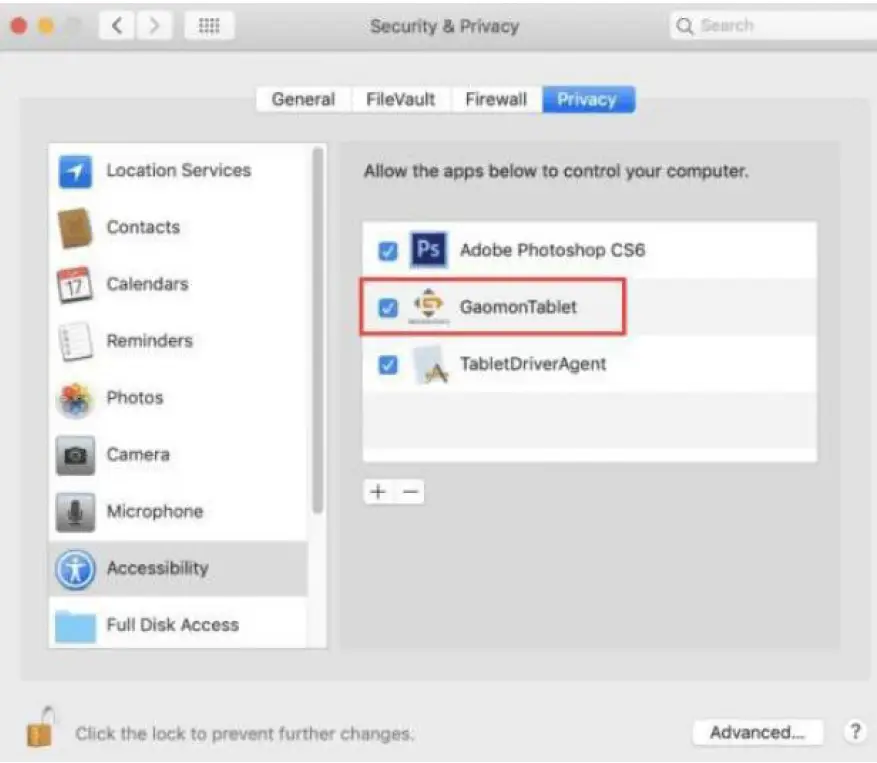Switch to the General tab
The height and width of the screenshot is (763, 877).
coord(304,100)
